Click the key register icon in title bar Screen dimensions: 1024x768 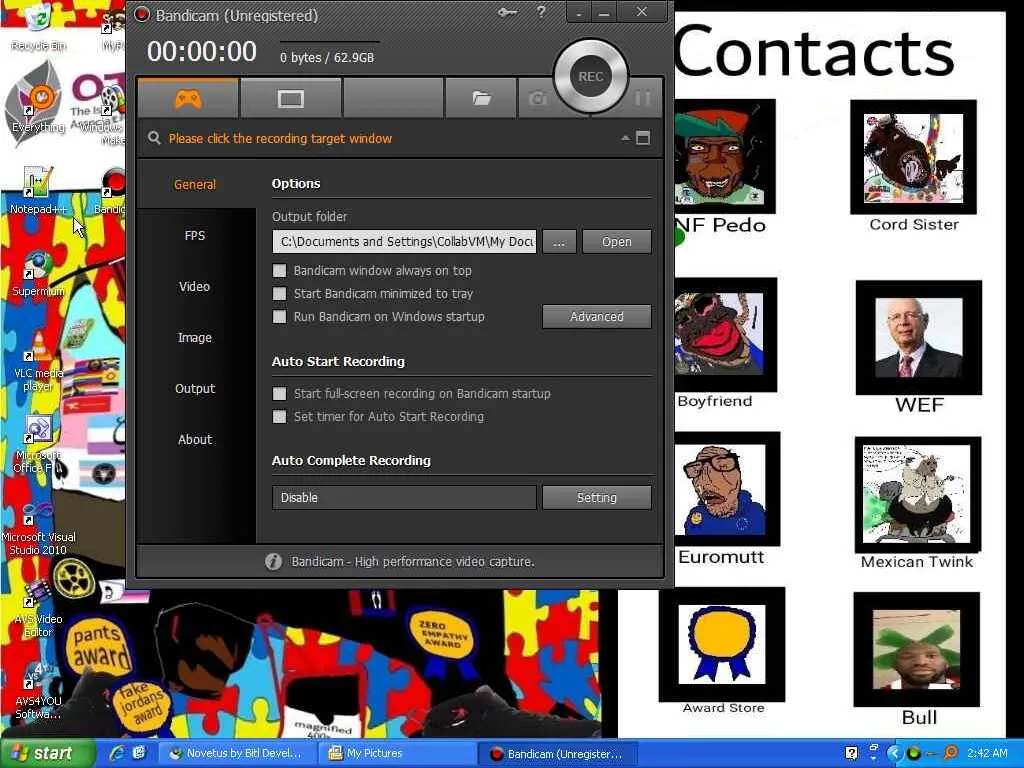click(x=507, y=12)
